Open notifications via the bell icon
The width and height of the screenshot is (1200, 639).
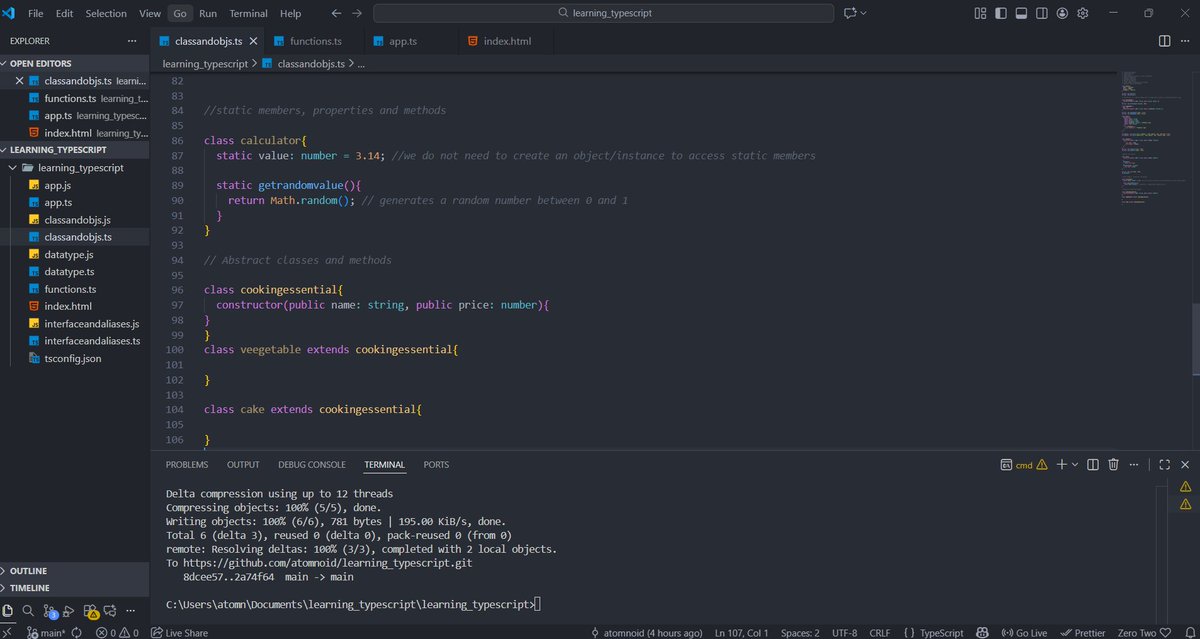tap(1190, 632)
